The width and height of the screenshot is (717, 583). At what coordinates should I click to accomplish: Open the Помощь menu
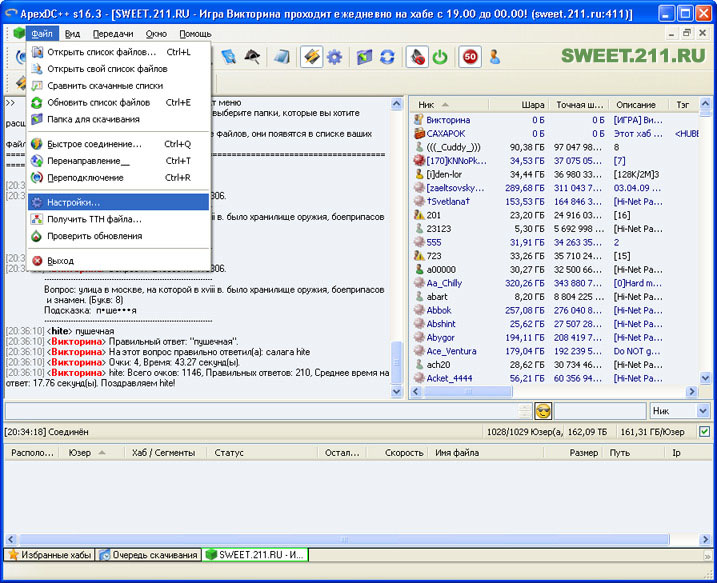tap(195, 34)
